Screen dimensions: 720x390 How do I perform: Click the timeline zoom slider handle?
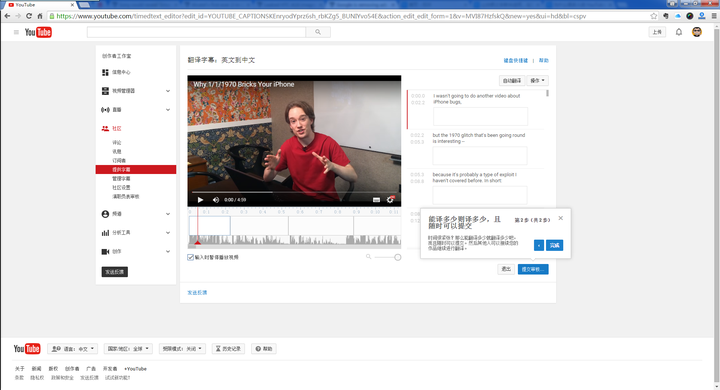point(398,257)
